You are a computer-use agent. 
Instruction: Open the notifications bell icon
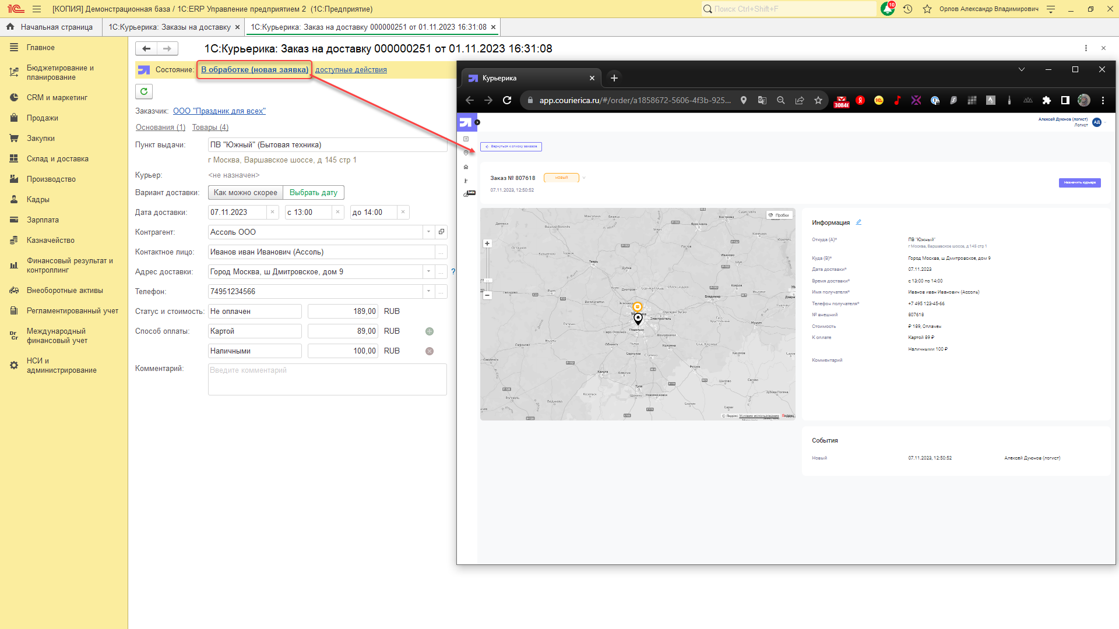[x=887, y=9]
